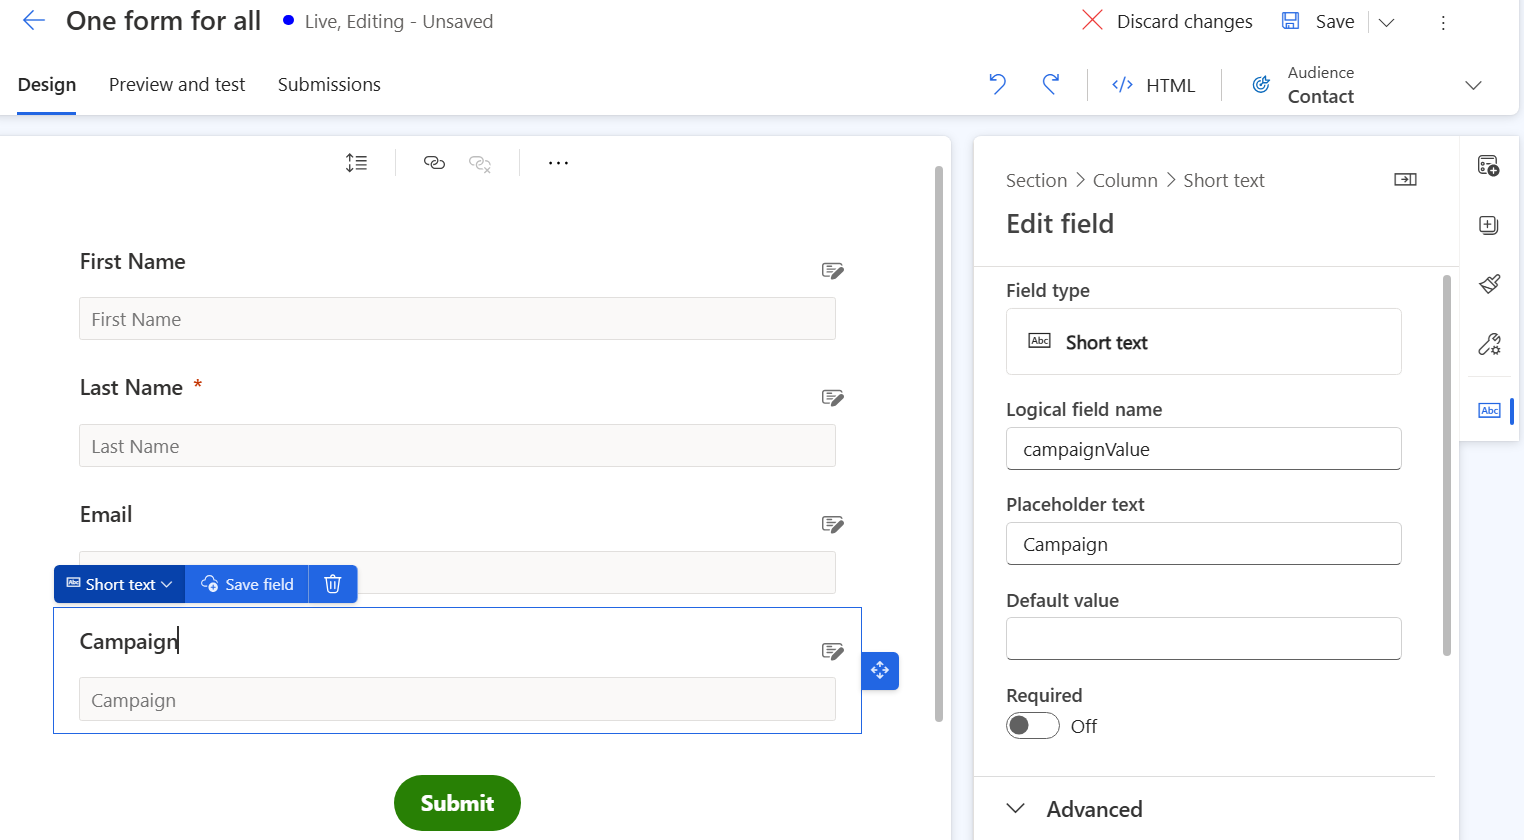Open the Audience Contact dropdown chevron

click(x=1473, y=85)
